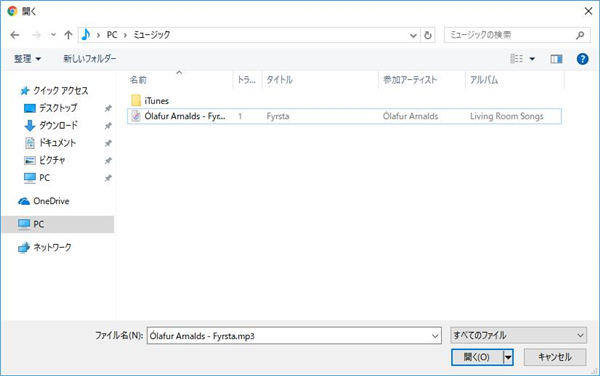Go up one folder level
The height and width of the screenshot is (376, 600).
tap(68, 35)
